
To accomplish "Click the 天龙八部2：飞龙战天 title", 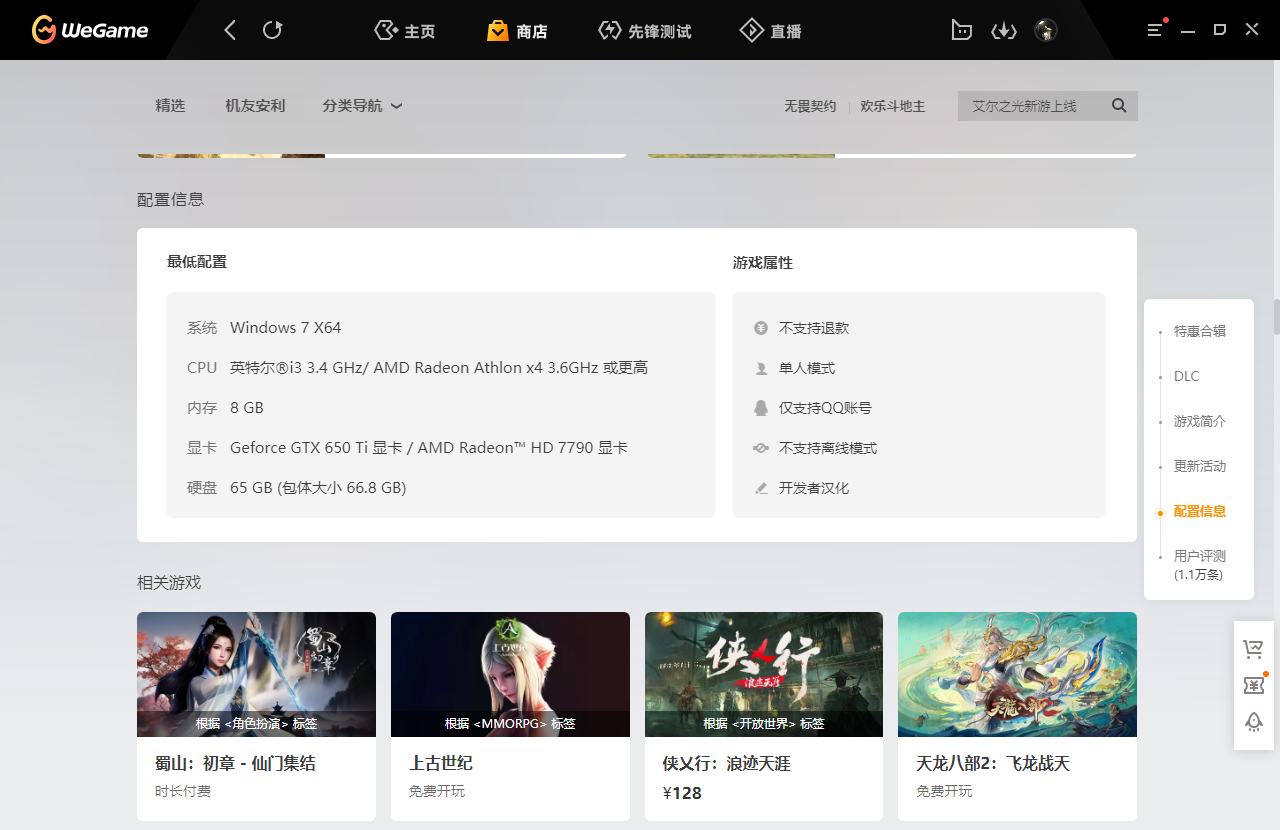I will [x=993, y=764].
